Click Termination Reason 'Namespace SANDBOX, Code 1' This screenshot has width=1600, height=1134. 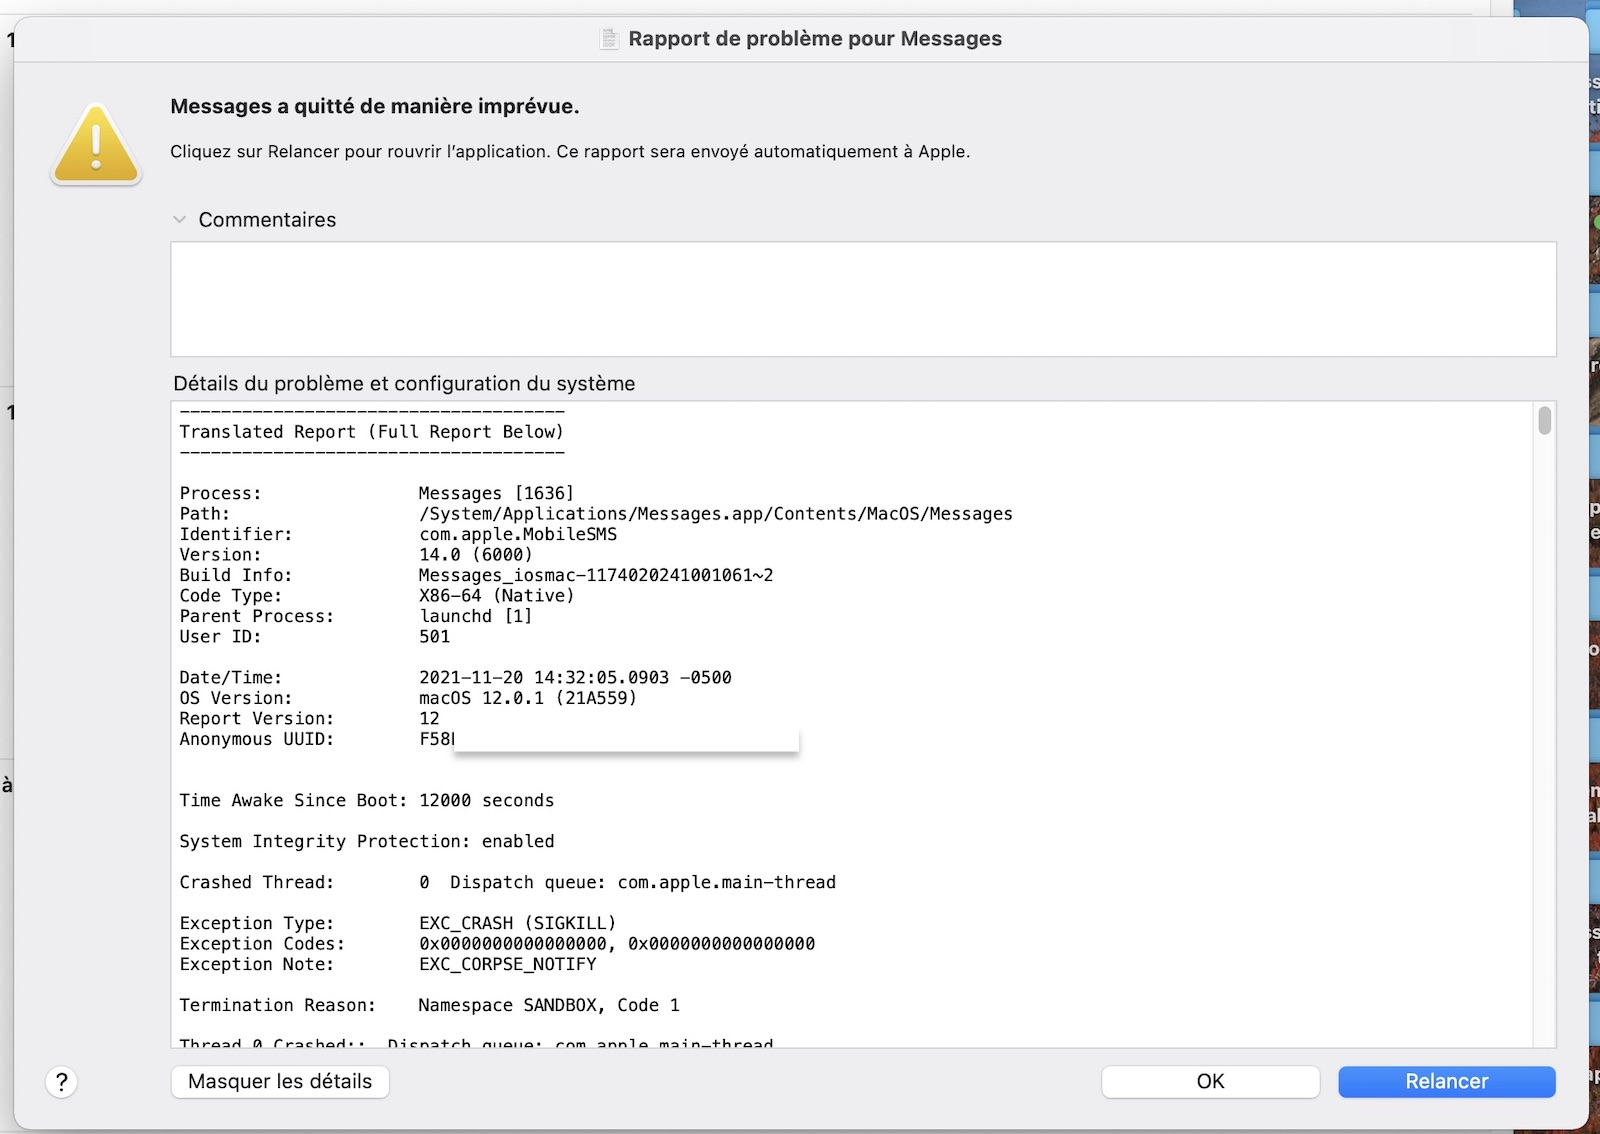click(549, 1006)
